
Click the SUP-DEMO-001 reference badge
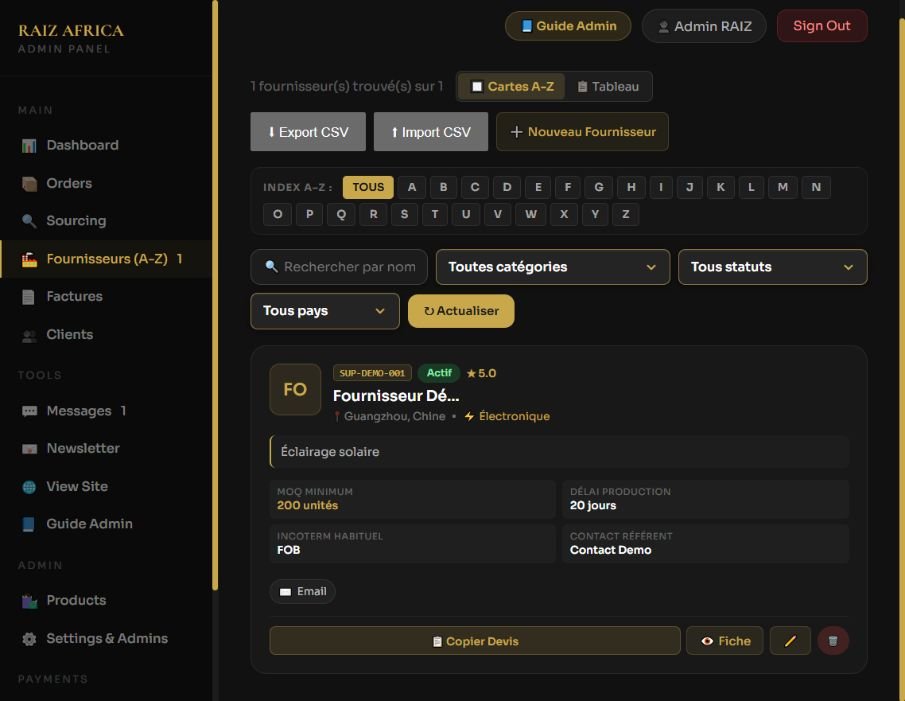(x=372, y=373)
